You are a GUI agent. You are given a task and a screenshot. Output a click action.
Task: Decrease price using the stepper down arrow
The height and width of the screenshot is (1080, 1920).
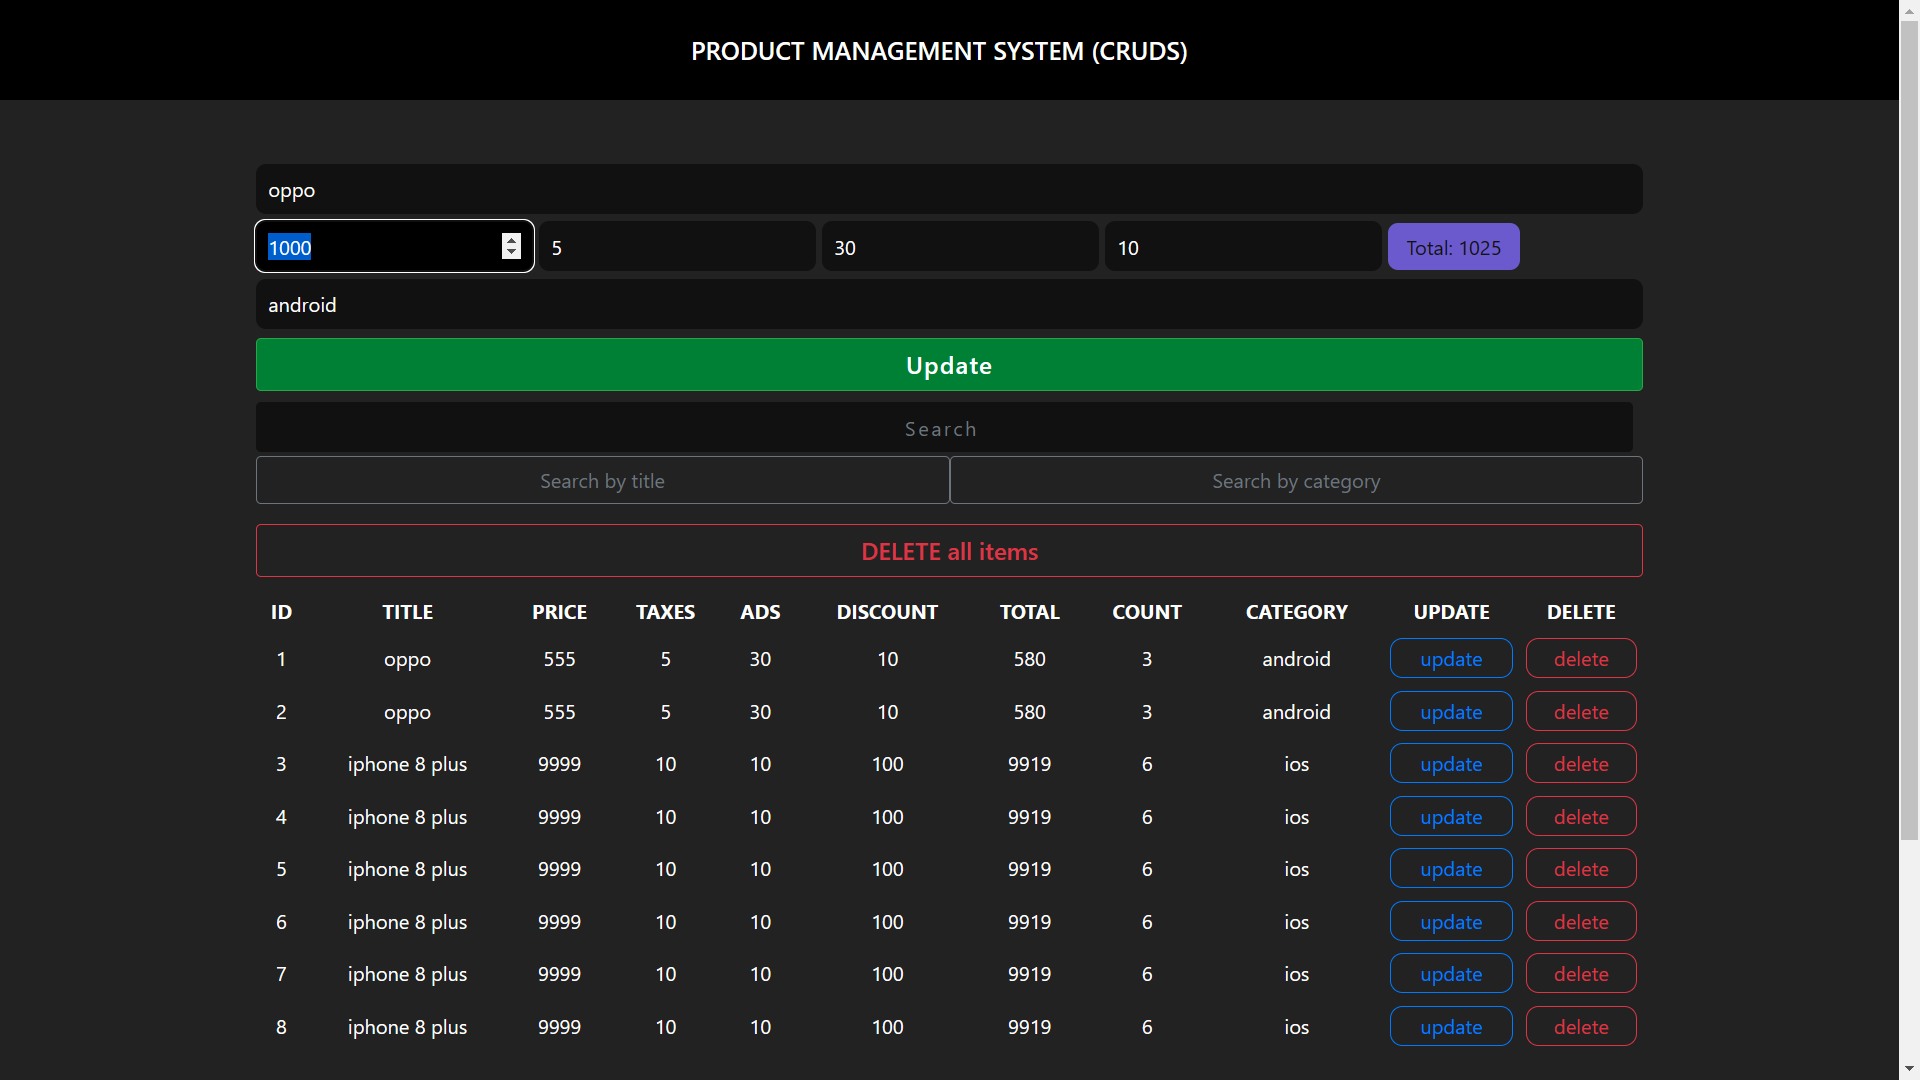(511, 253)
